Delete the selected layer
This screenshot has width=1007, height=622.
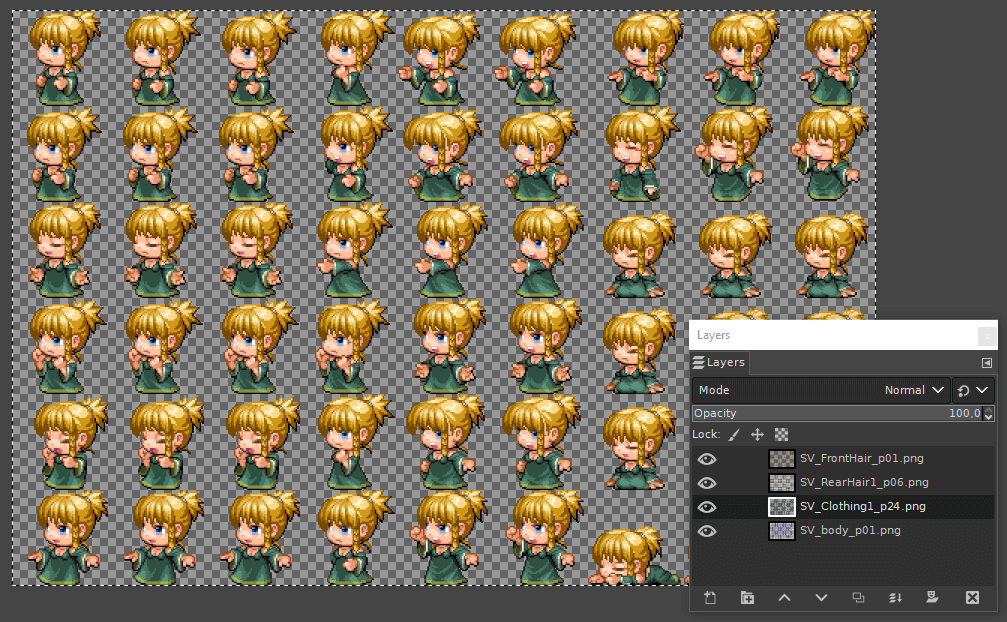coord(972,597)
